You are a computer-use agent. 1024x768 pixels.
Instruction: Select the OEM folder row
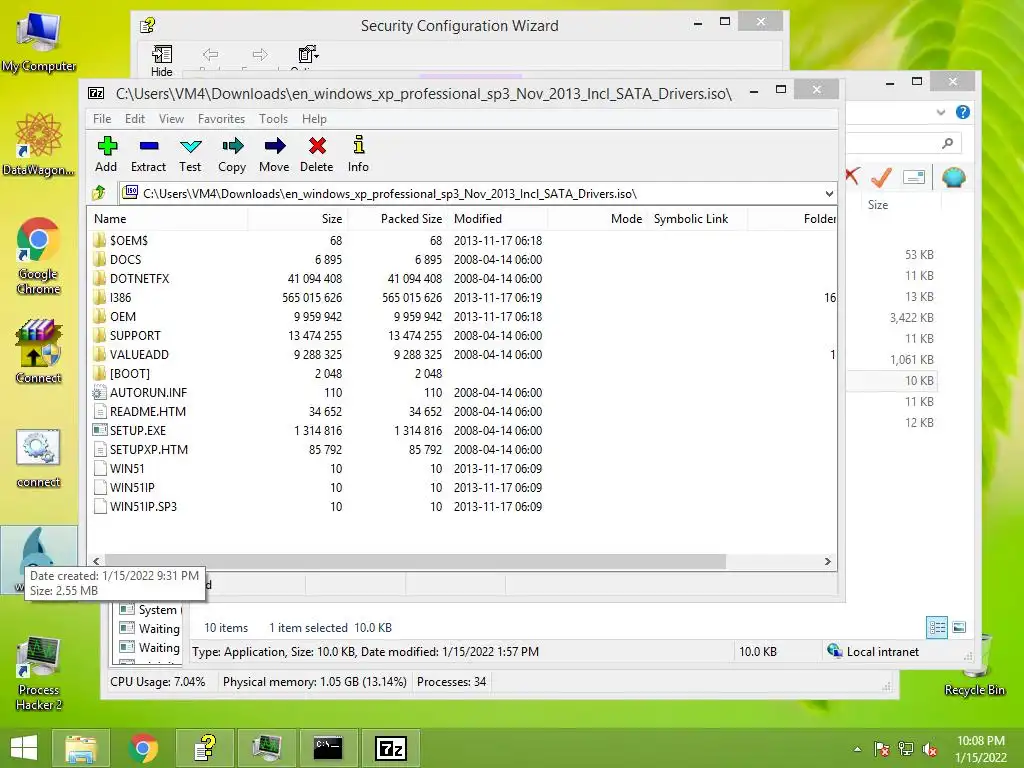462,316
